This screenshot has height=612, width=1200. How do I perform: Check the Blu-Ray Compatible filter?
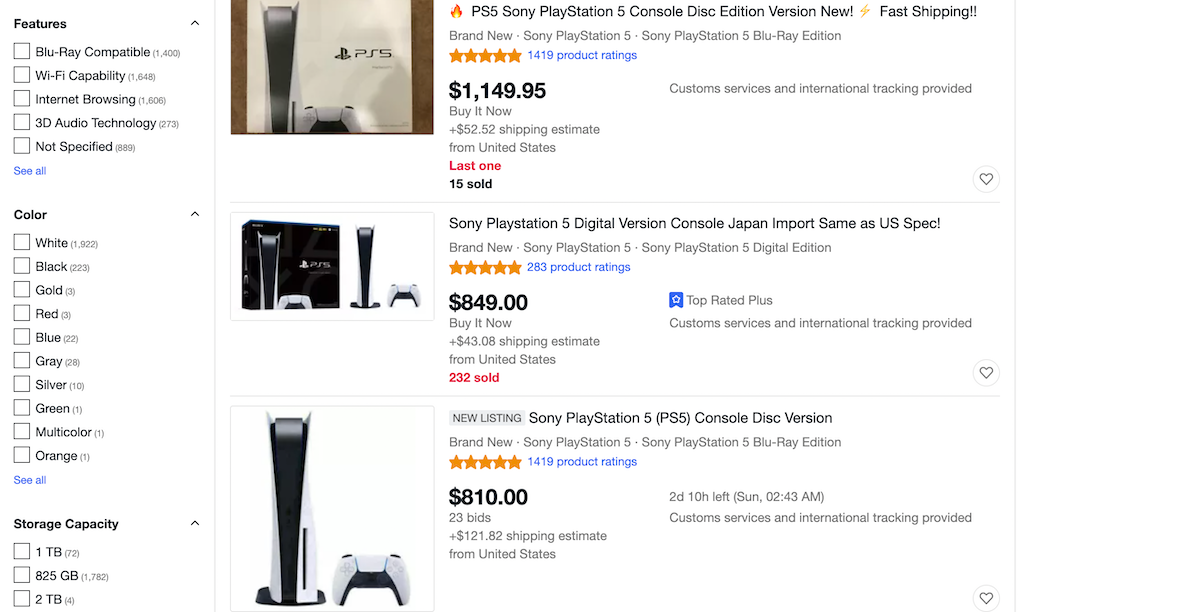point(21,51)
